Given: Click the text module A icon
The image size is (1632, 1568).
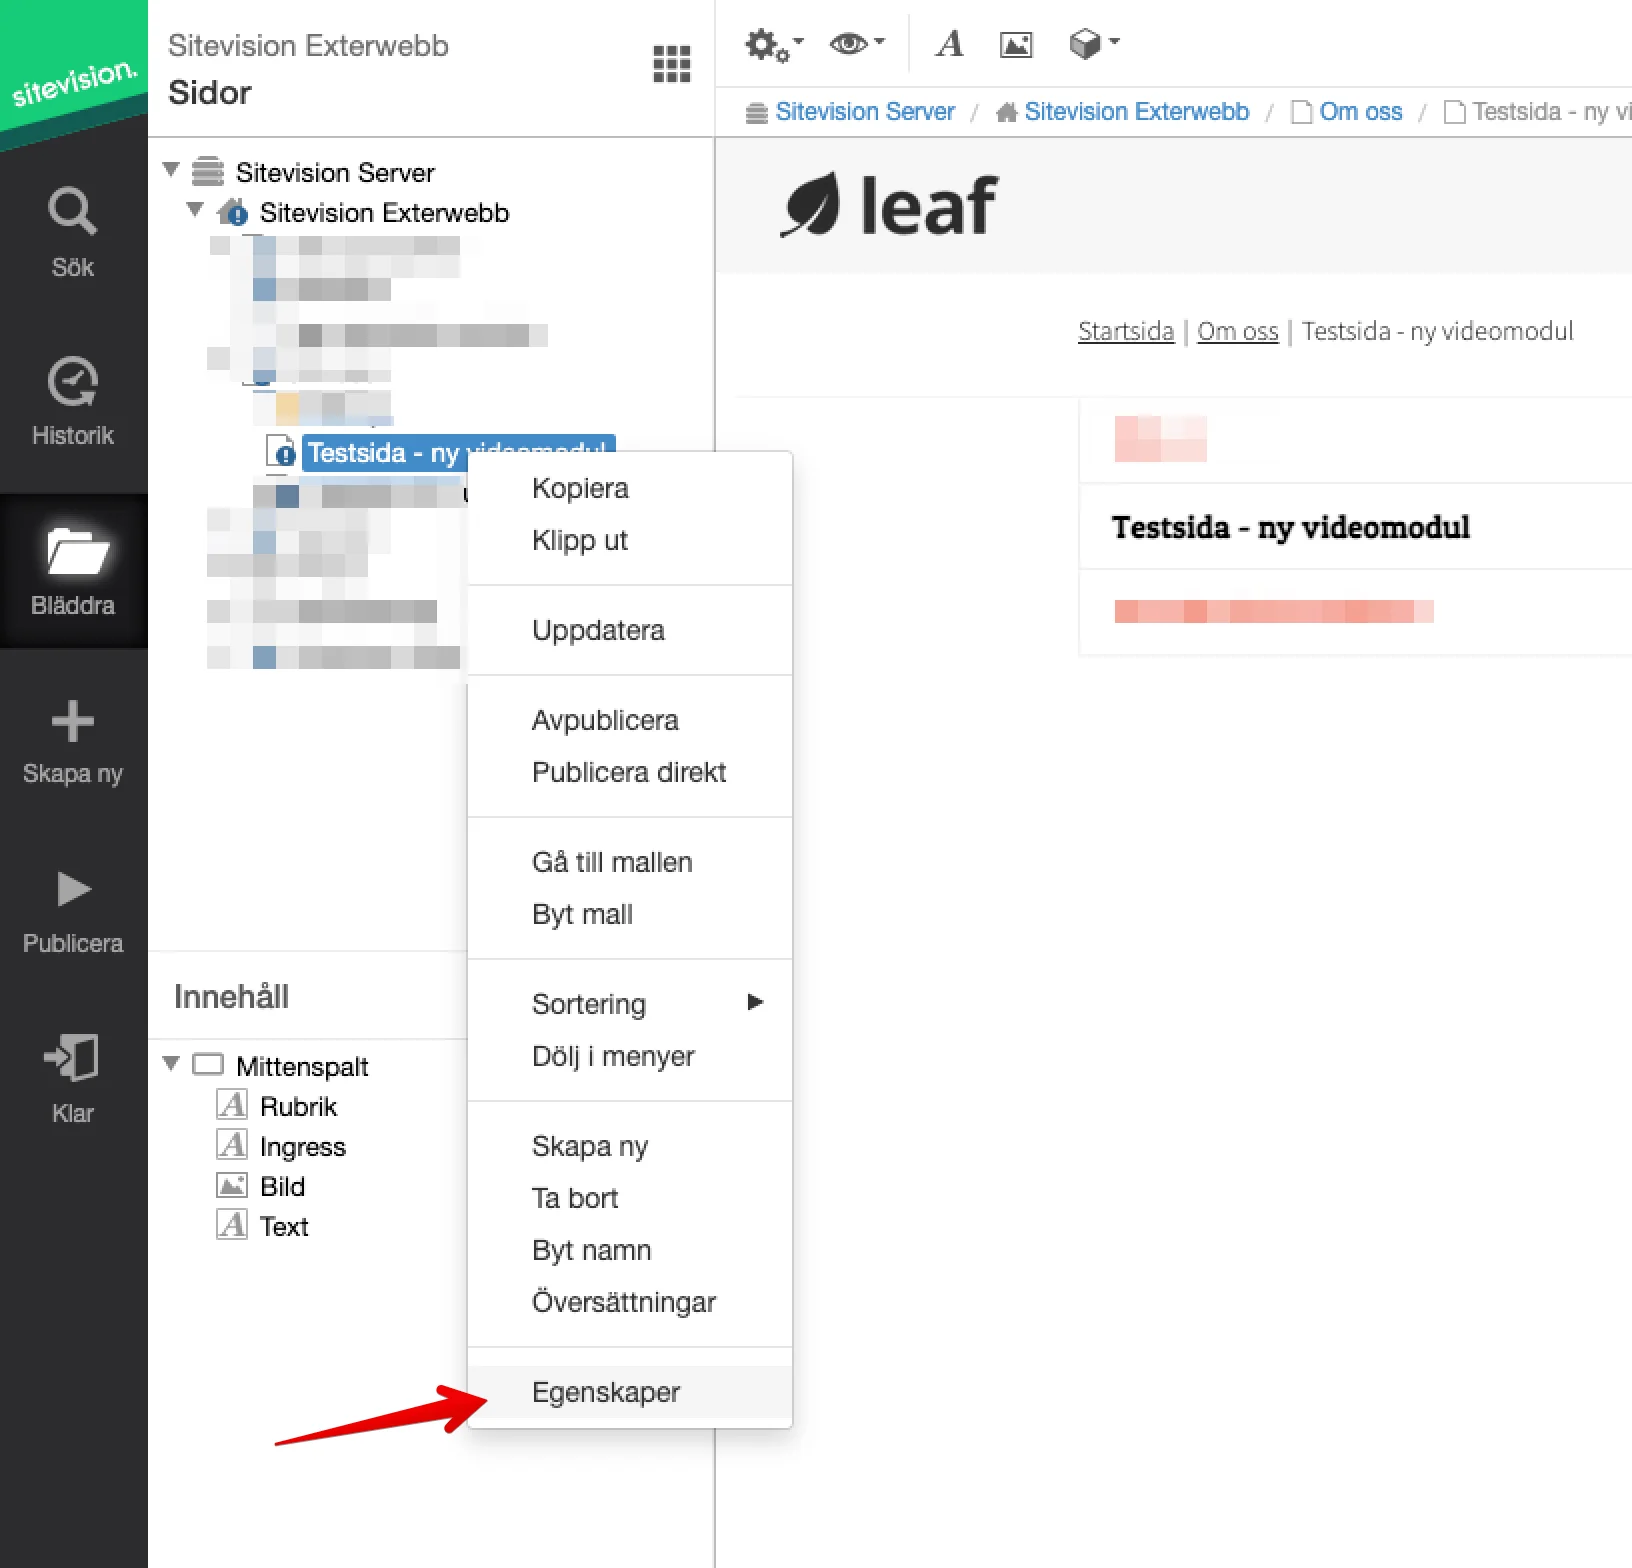Looking at the screenshot, I should coord(949,44).
